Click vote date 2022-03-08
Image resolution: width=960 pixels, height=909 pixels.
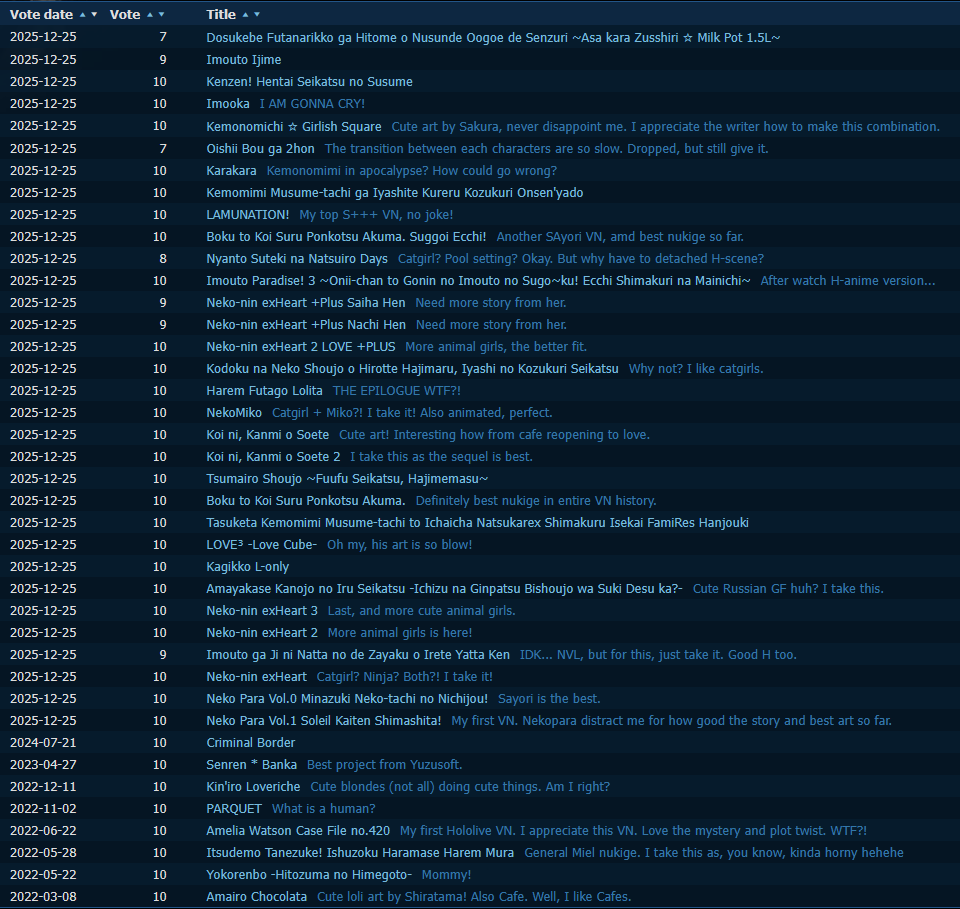tap(43, 897)
